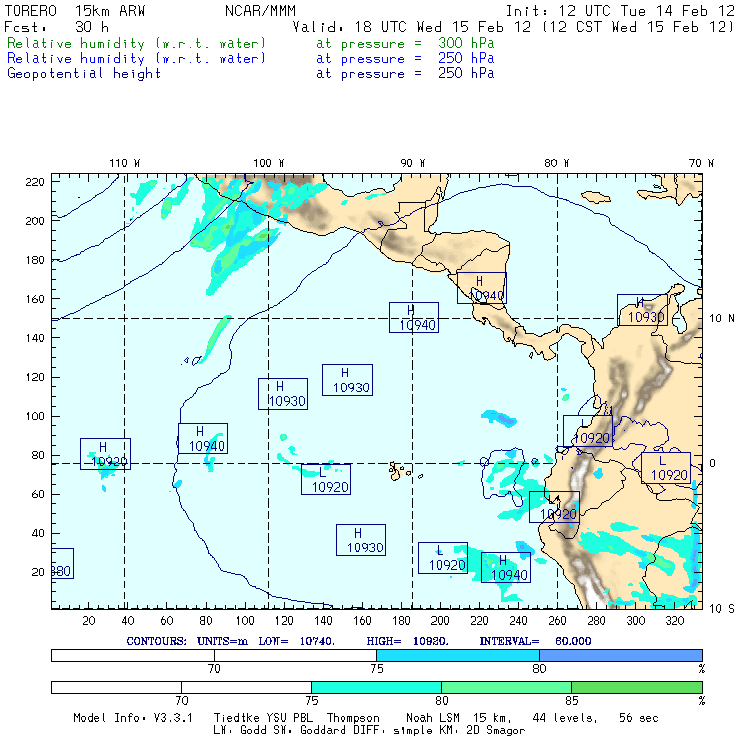Click 'L 10920' box on the equator near 100 W
740x740 pixels.
tap(326, 479)
